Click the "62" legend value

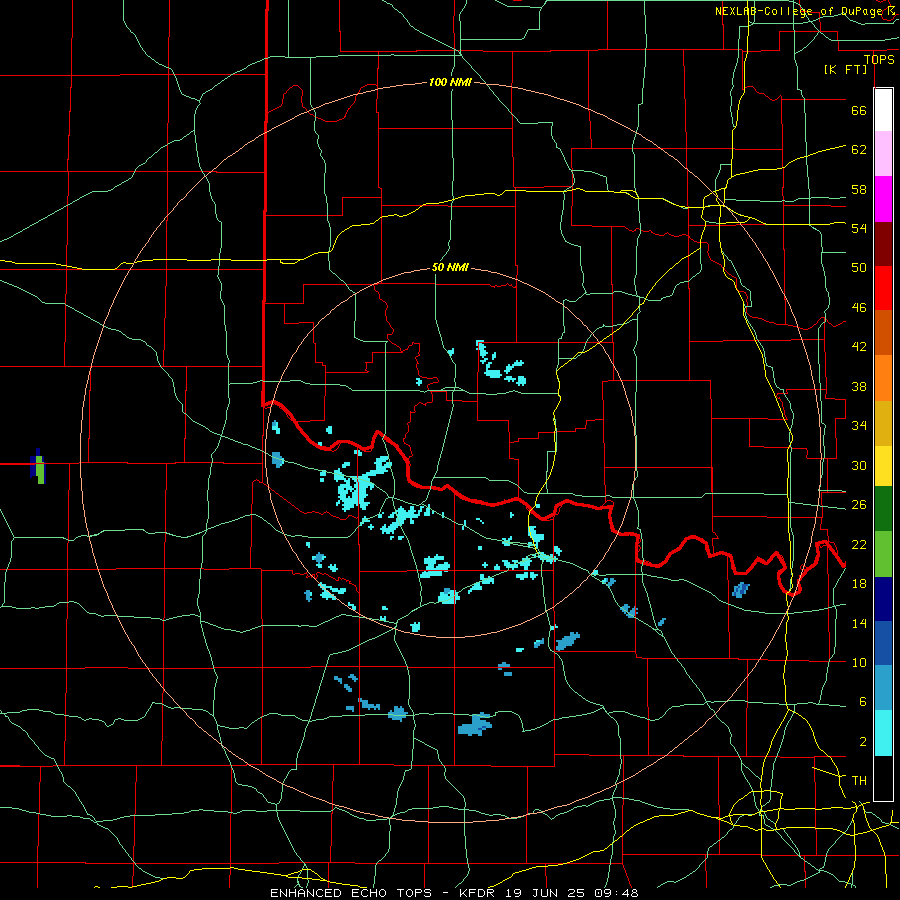click(859, 149)
